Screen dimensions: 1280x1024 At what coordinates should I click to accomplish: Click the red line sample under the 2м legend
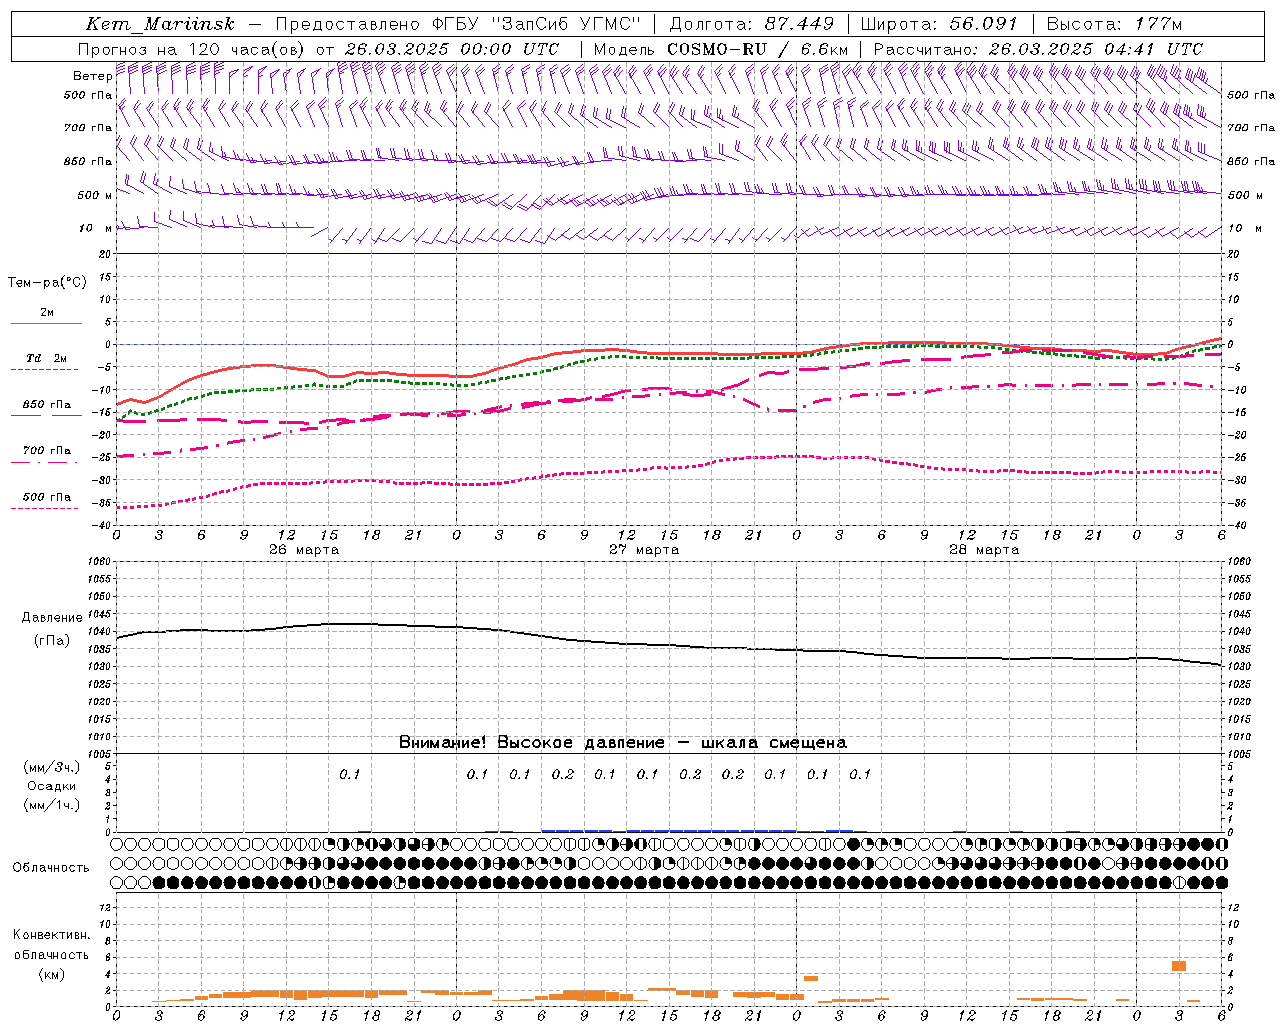click(46, 324)
